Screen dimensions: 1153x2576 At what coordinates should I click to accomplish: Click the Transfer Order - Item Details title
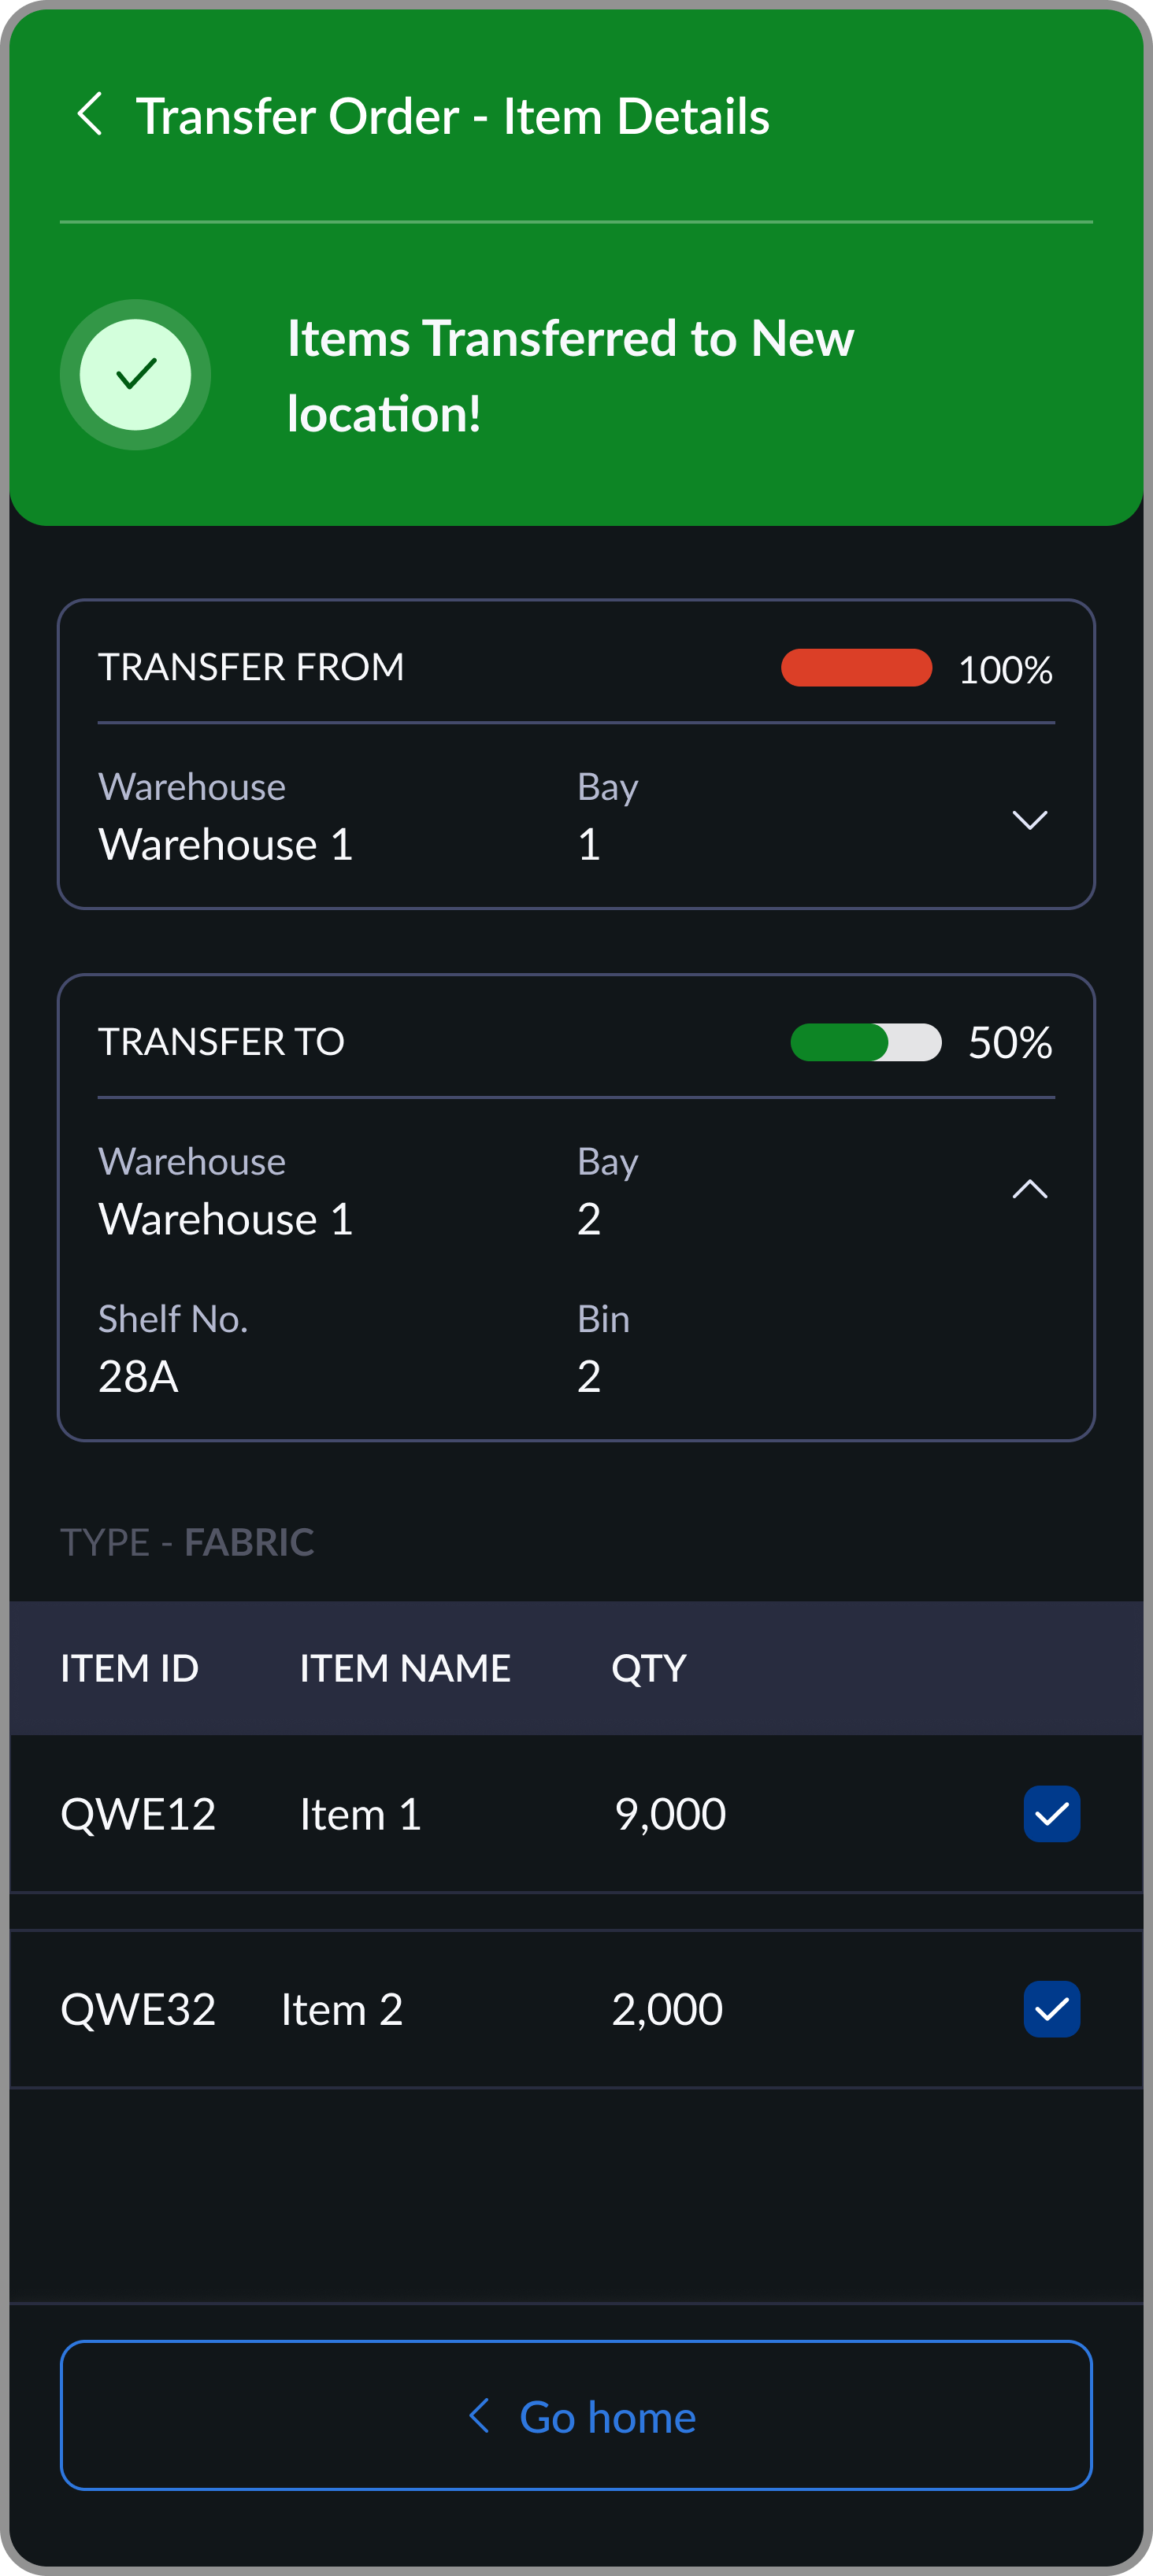tap(453, 114)
